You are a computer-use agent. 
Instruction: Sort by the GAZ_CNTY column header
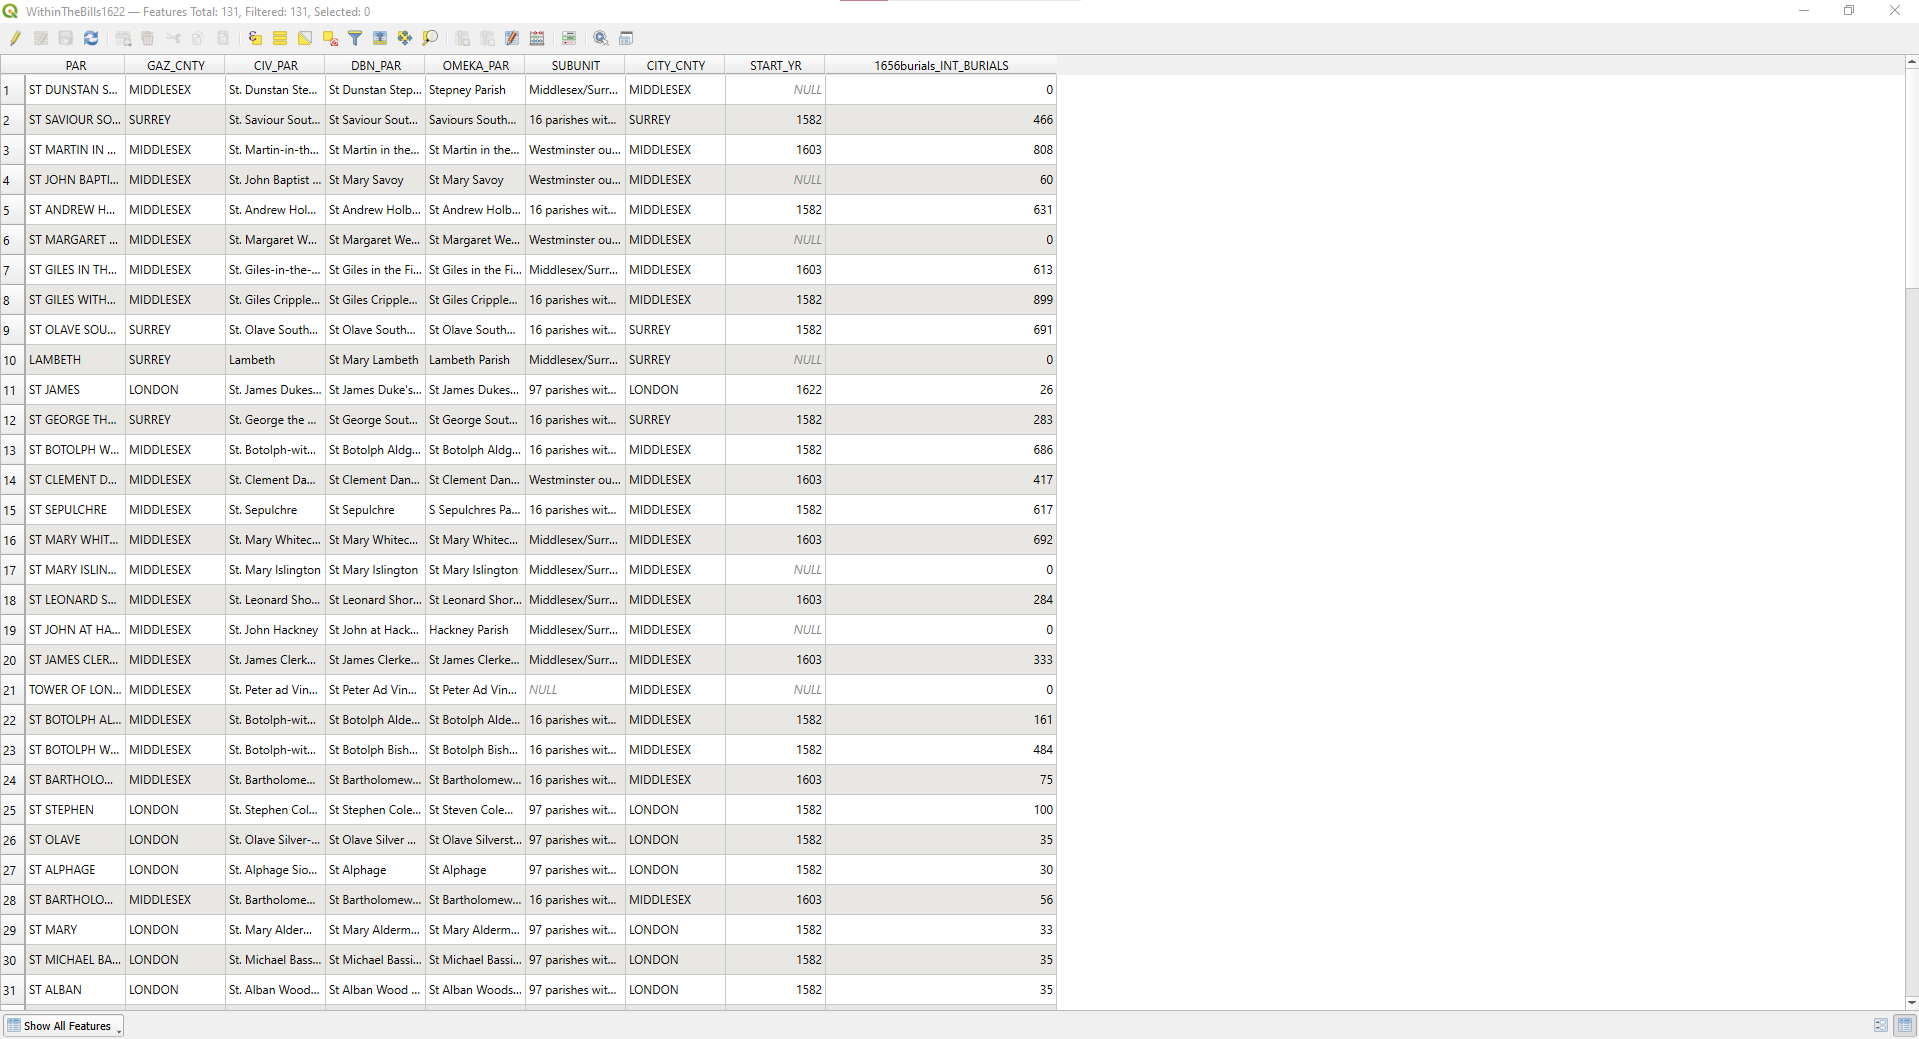(175, 65)
